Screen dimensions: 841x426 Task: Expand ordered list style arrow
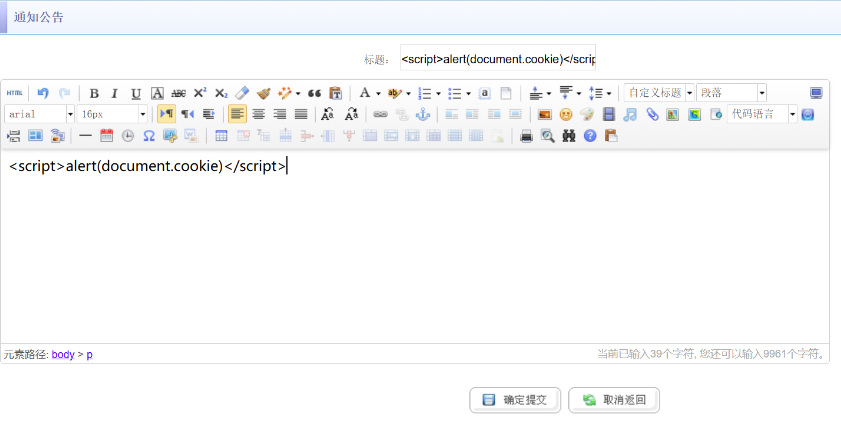pyautogui.click(x=438, y=94)
